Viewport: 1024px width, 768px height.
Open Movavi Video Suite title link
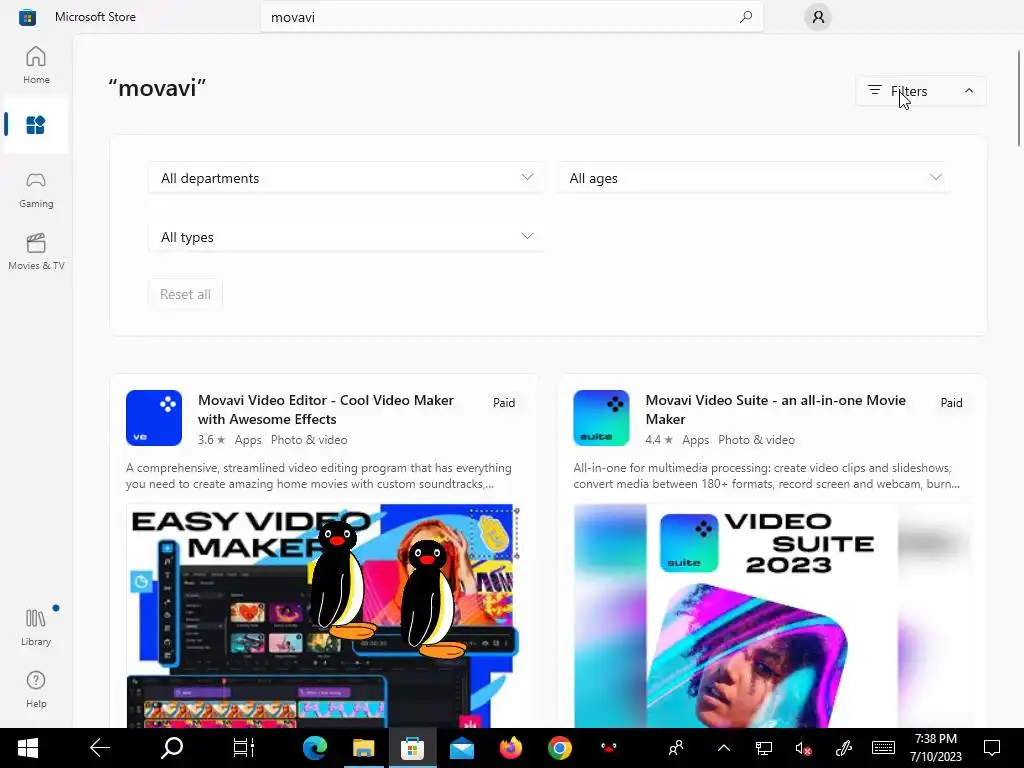(775, 409)
